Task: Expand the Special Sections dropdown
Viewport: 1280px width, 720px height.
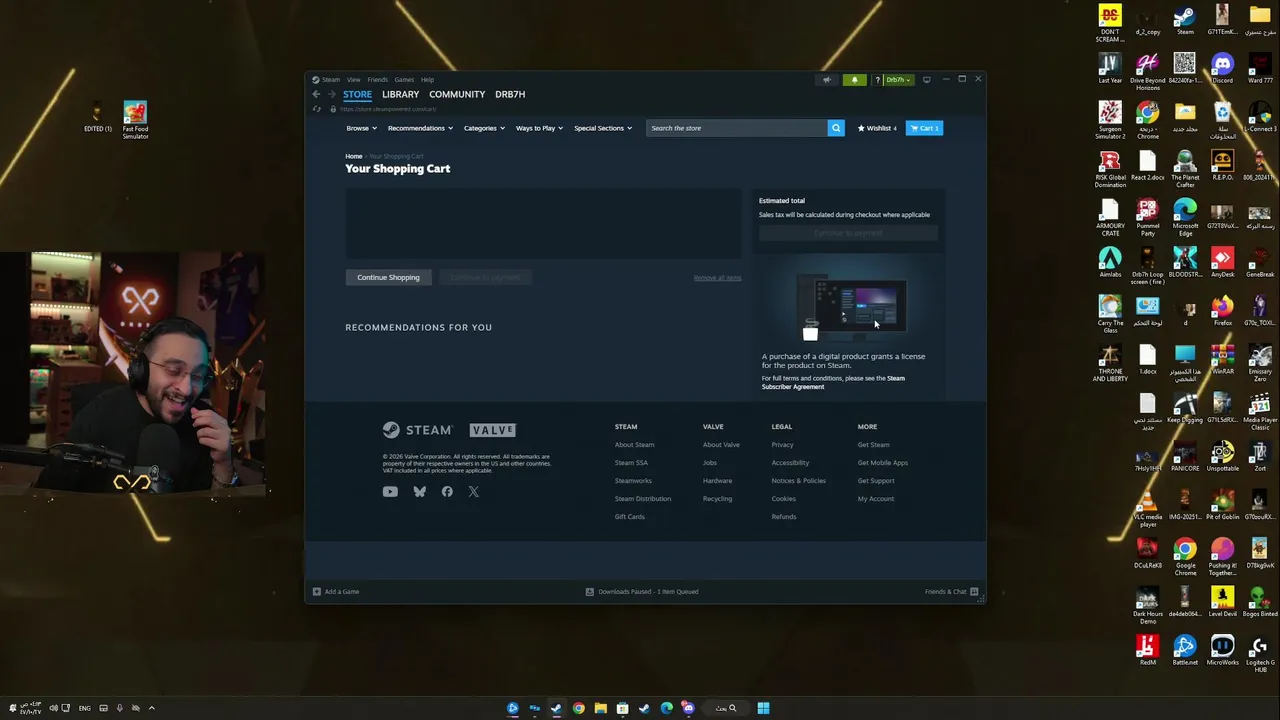Action: click(x=603, y=128)
